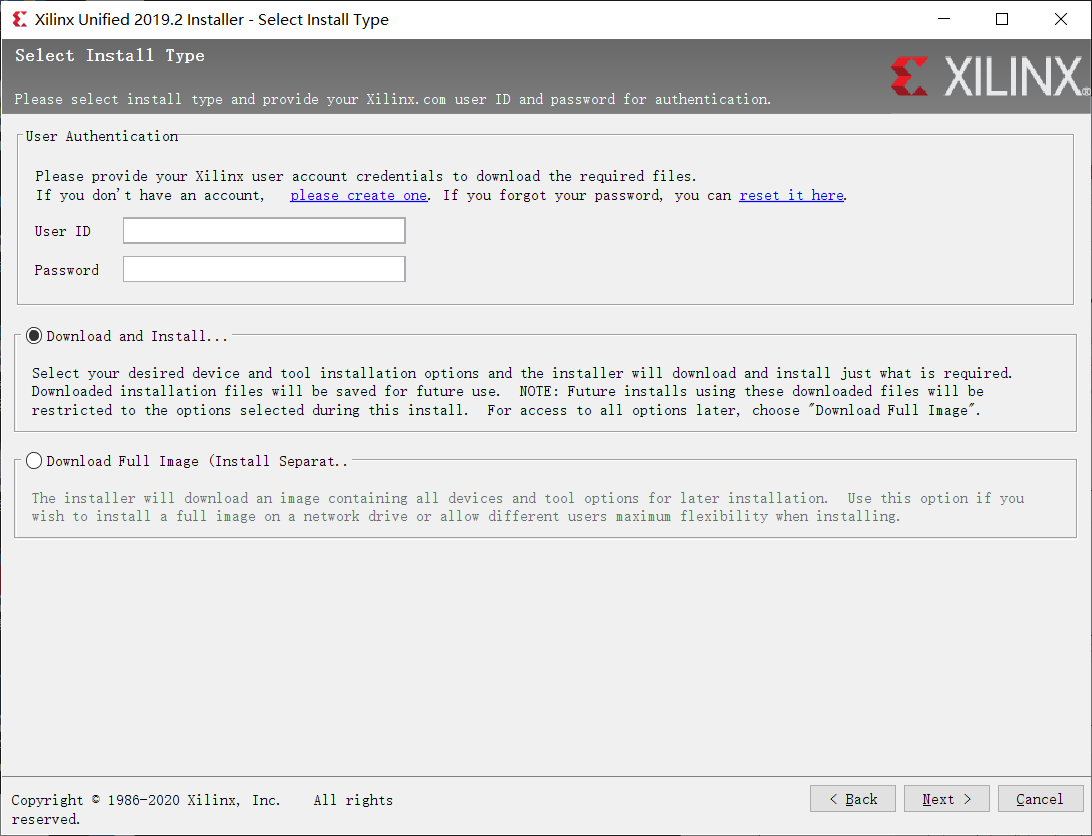Click the copyright notice text
1092x836 pixels.
202,810
